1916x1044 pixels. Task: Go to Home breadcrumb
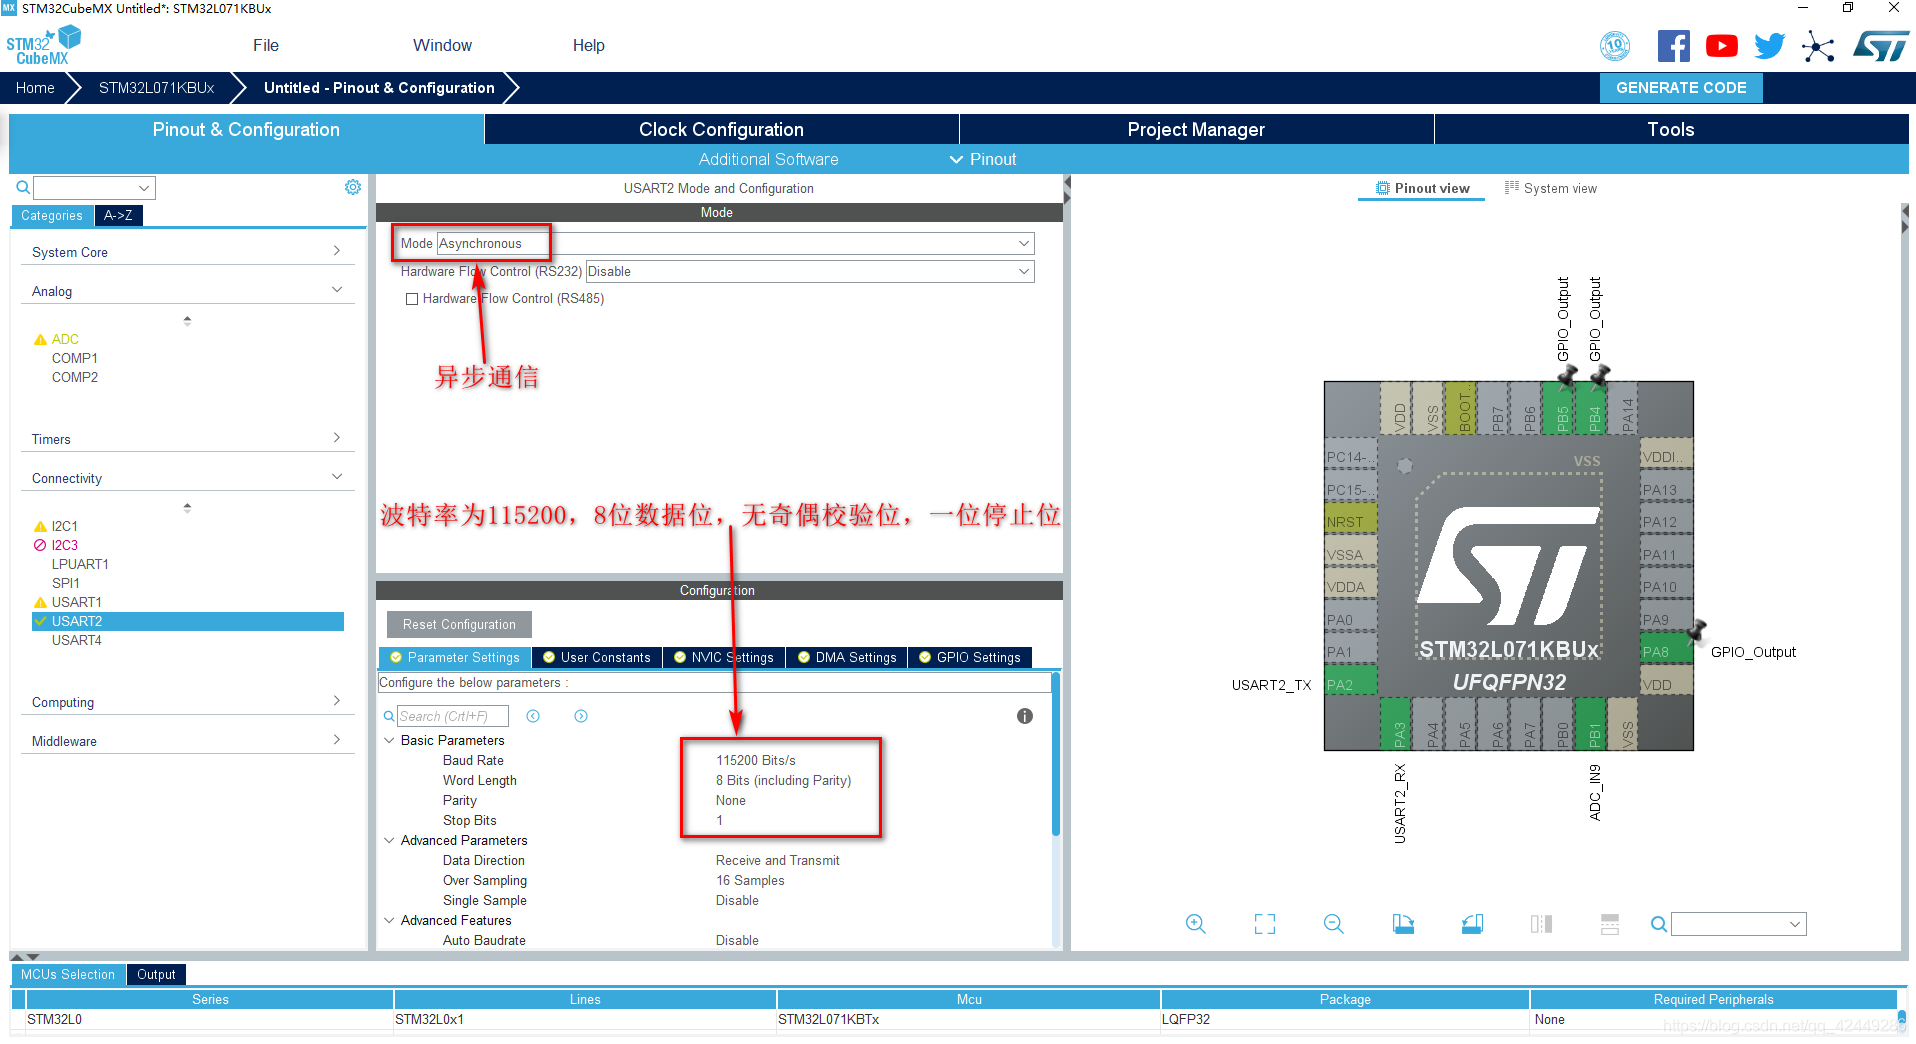pyautogui.click(x=35, y=88)
